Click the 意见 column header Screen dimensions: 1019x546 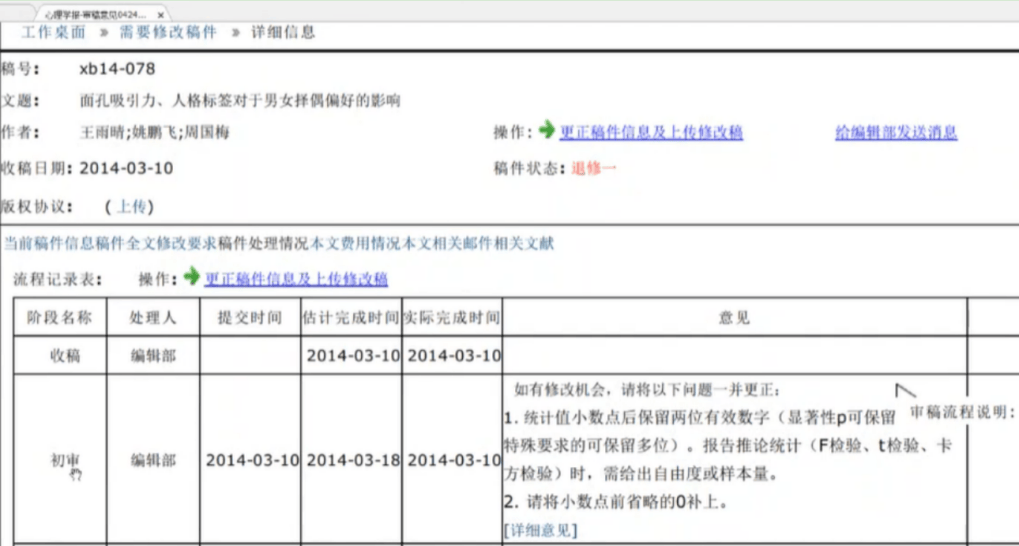[733, 318]
